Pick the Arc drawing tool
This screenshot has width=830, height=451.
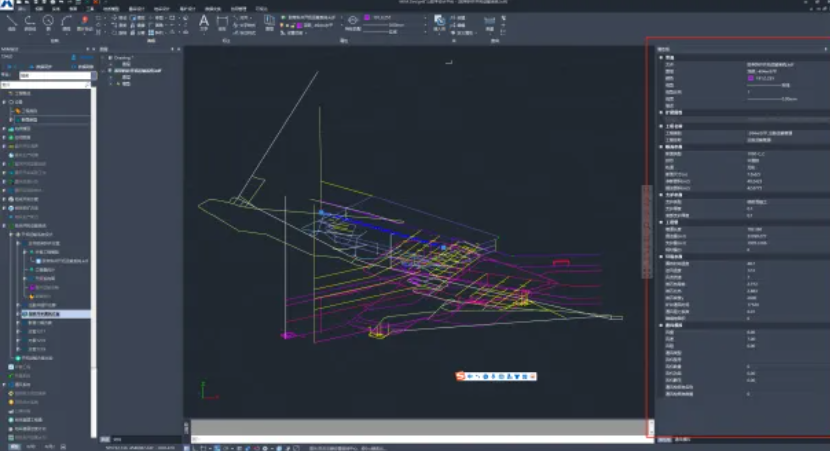click(66, 22)
